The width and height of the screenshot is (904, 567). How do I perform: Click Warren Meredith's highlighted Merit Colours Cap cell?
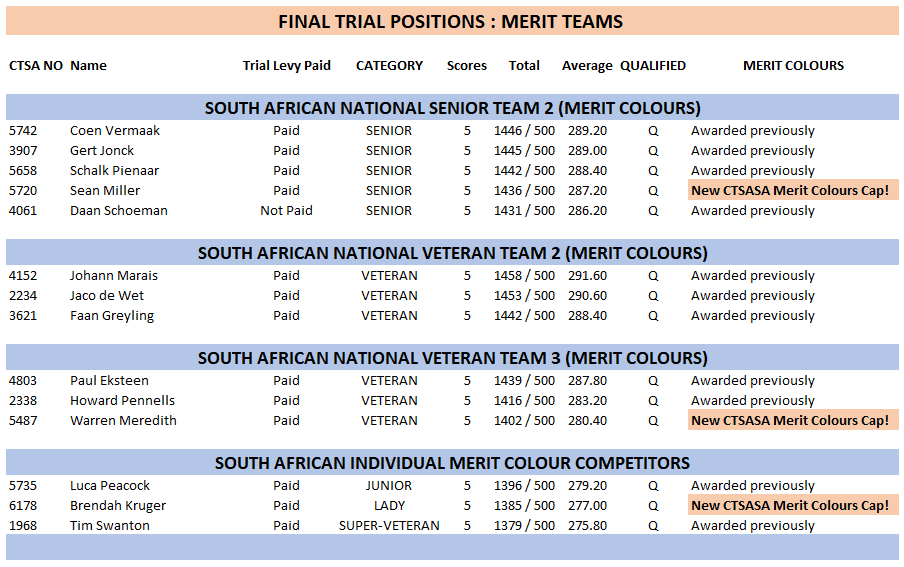792,420
